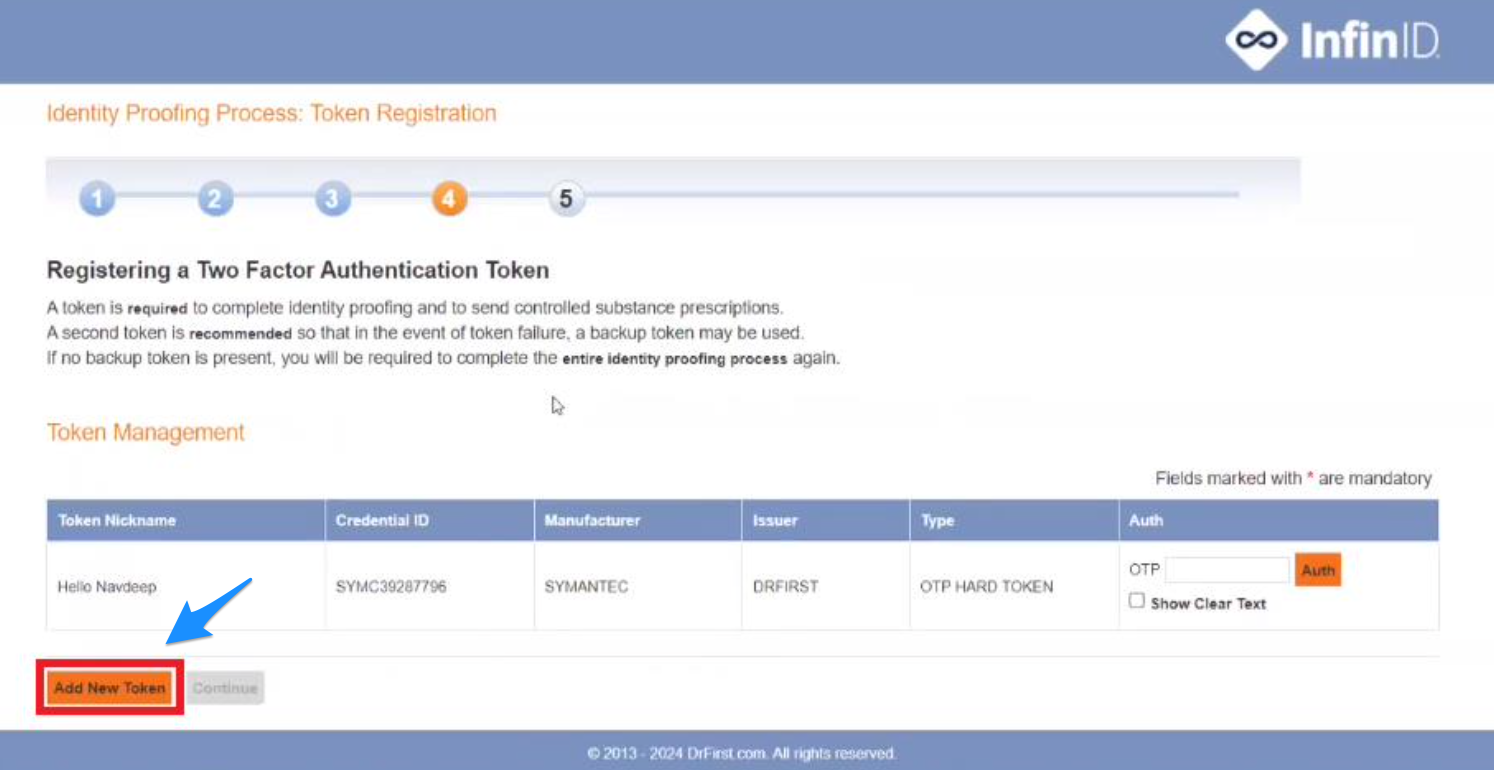Click the orange Auth button
The image size is (1494, 770).
1317,569
